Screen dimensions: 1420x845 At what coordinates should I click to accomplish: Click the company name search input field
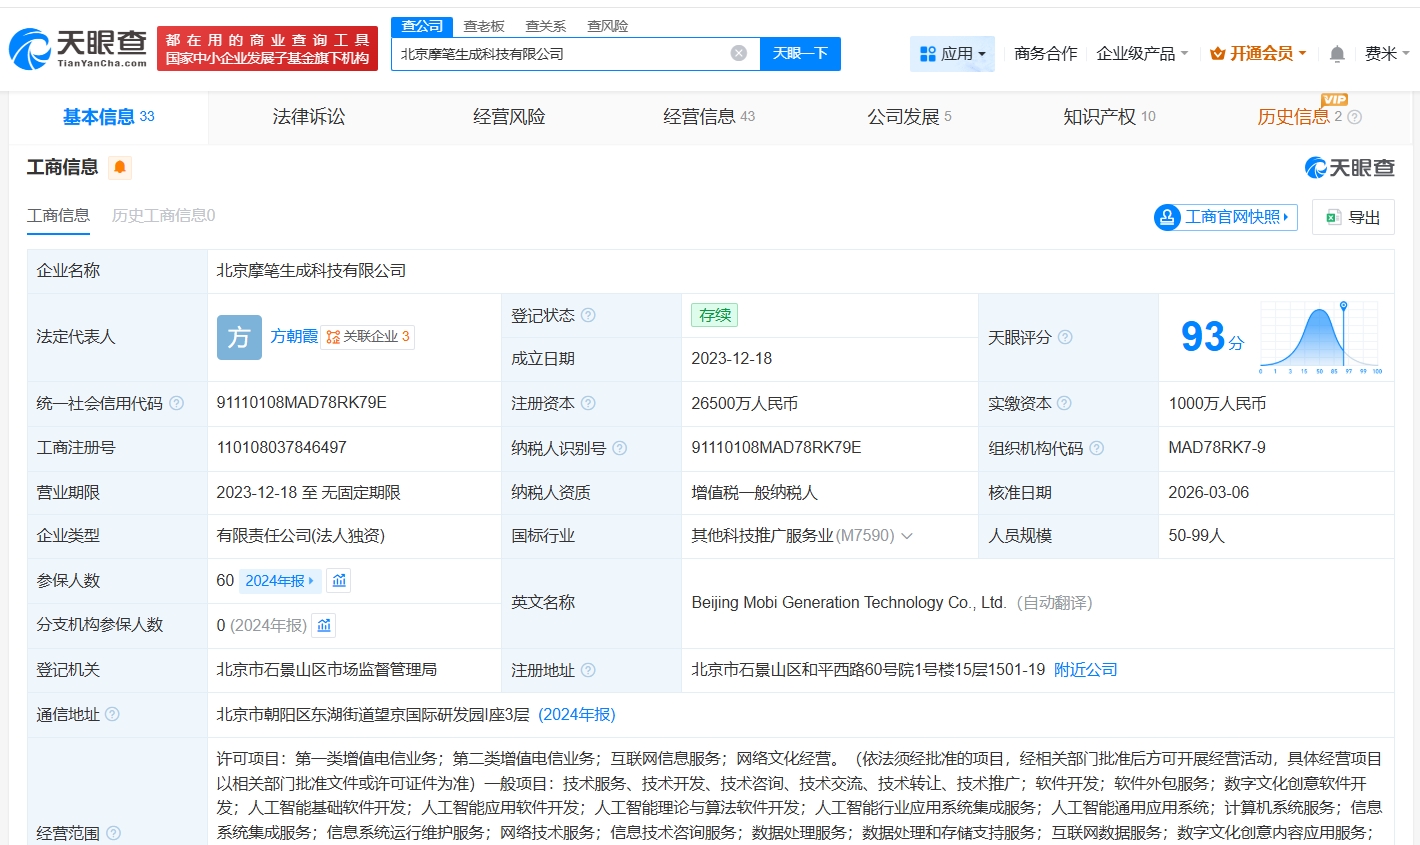pyautogui.click(x=560, y=54)
